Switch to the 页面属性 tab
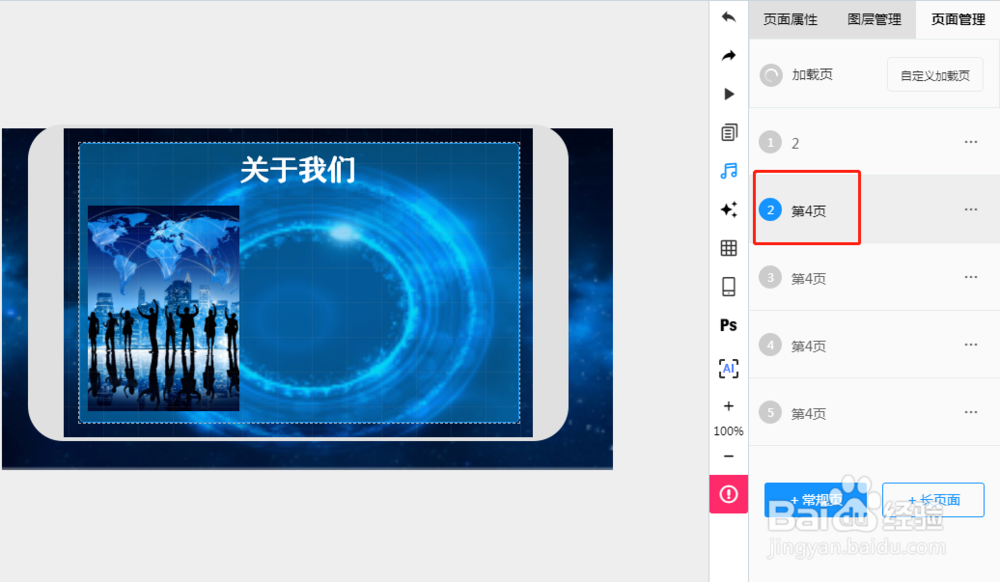1000x582 pixels. pyautogui.click(x=789, y=18)
